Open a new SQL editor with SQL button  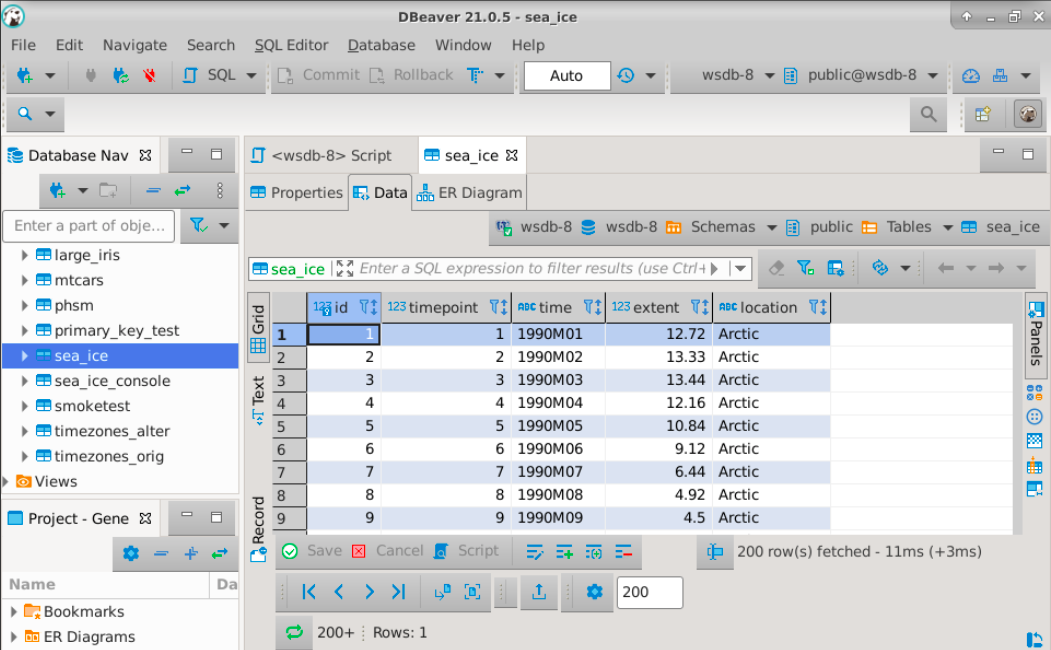(x=210, y=75)
